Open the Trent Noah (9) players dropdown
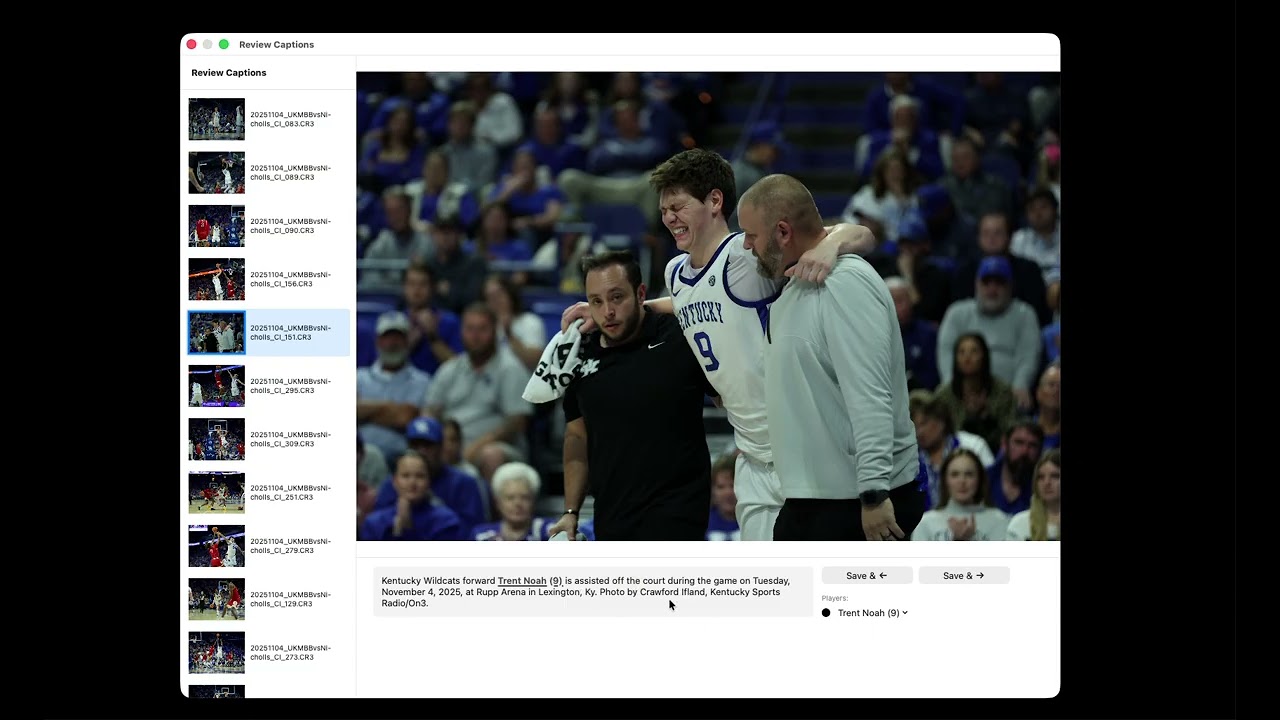The image size is (1280, 720). pos(873,613)
